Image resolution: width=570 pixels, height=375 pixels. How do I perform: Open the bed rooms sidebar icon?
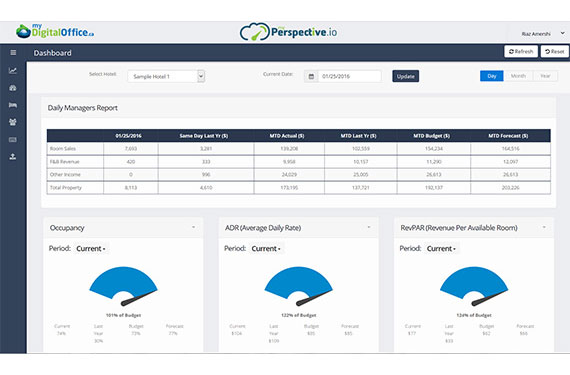click(x=13, y=105)
